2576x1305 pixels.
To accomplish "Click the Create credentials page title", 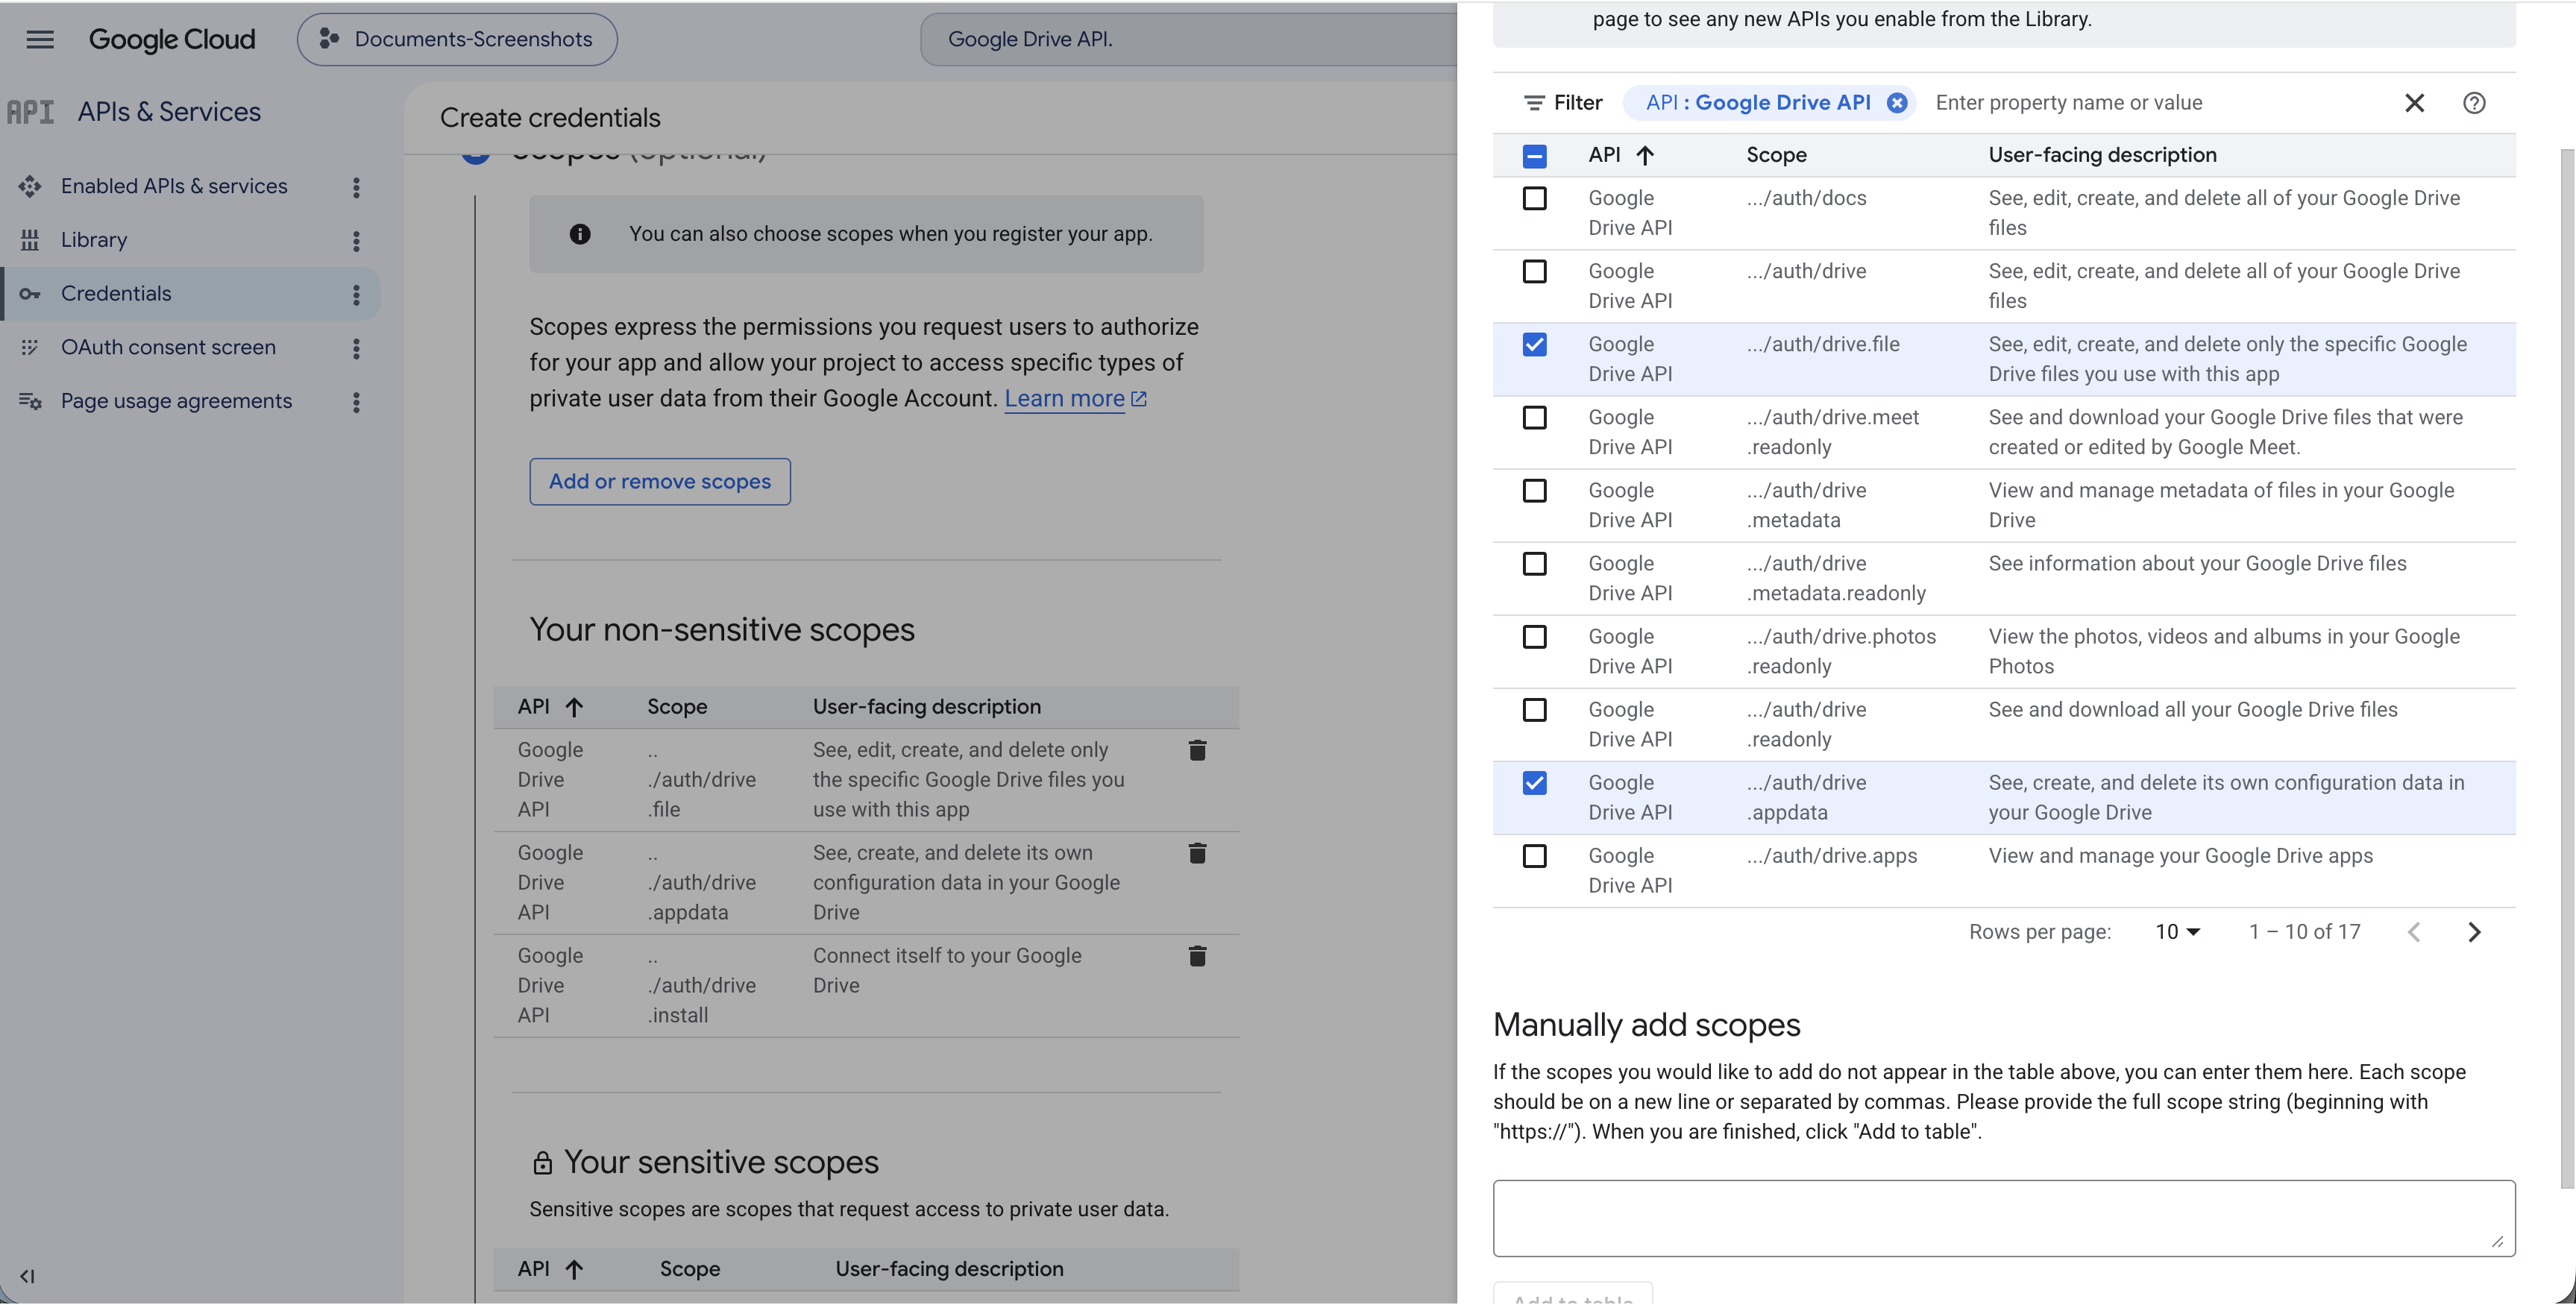I will point(550,118).
